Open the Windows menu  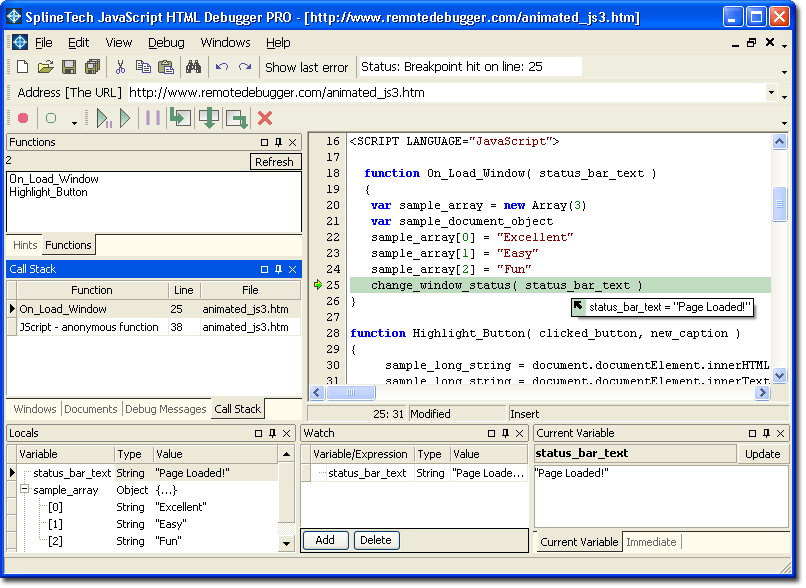pos(225,43)
